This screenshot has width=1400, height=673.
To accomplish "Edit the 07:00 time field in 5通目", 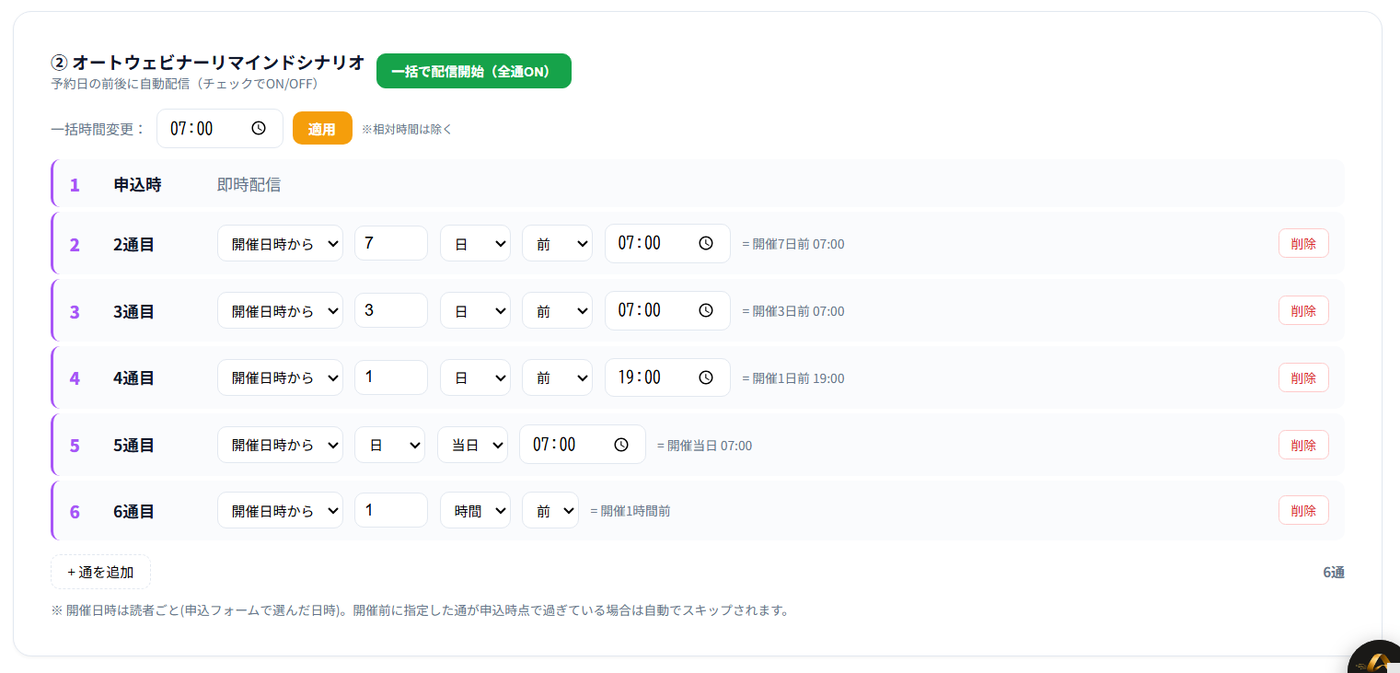I will coord(582,444).
